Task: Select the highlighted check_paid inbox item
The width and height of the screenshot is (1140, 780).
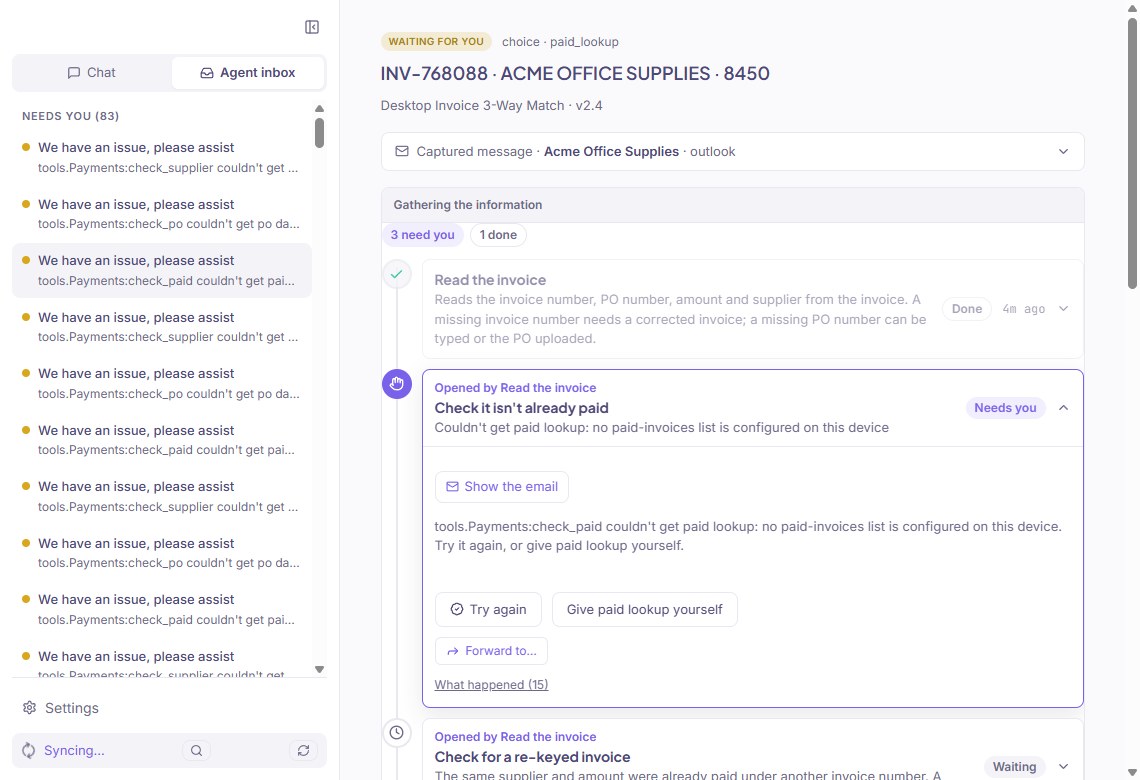Action: [162, 270]
